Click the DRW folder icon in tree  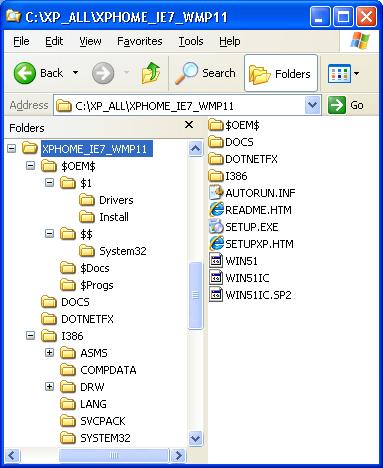click(68, 387)
